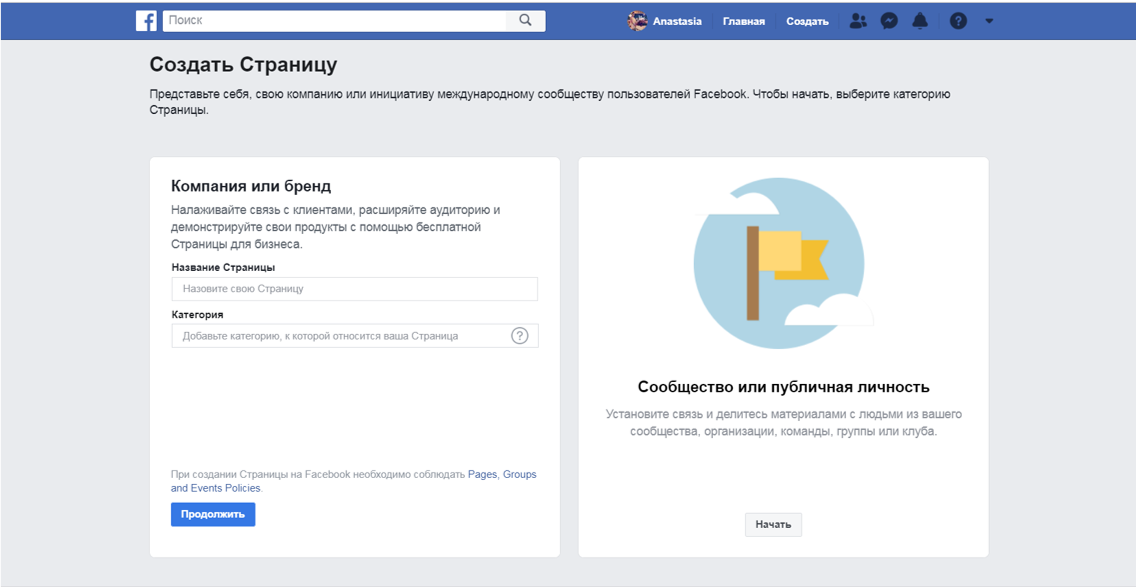The height and width of the screenshot is (587, 1136).
Task: Open the Главная menu item
Action: click(743, 21)
